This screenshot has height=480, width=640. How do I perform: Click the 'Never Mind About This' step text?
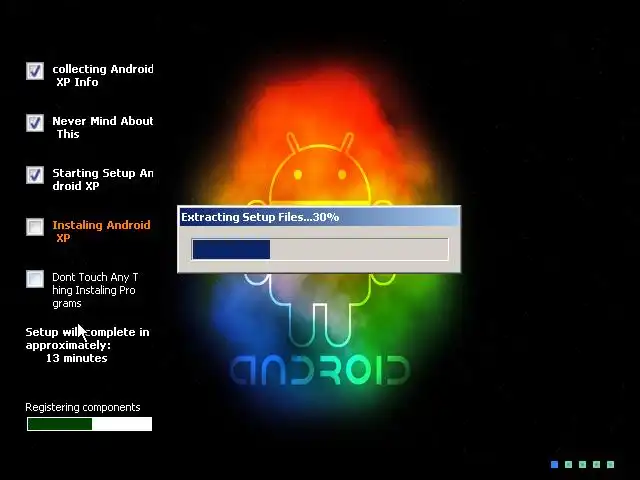(103, 127)
